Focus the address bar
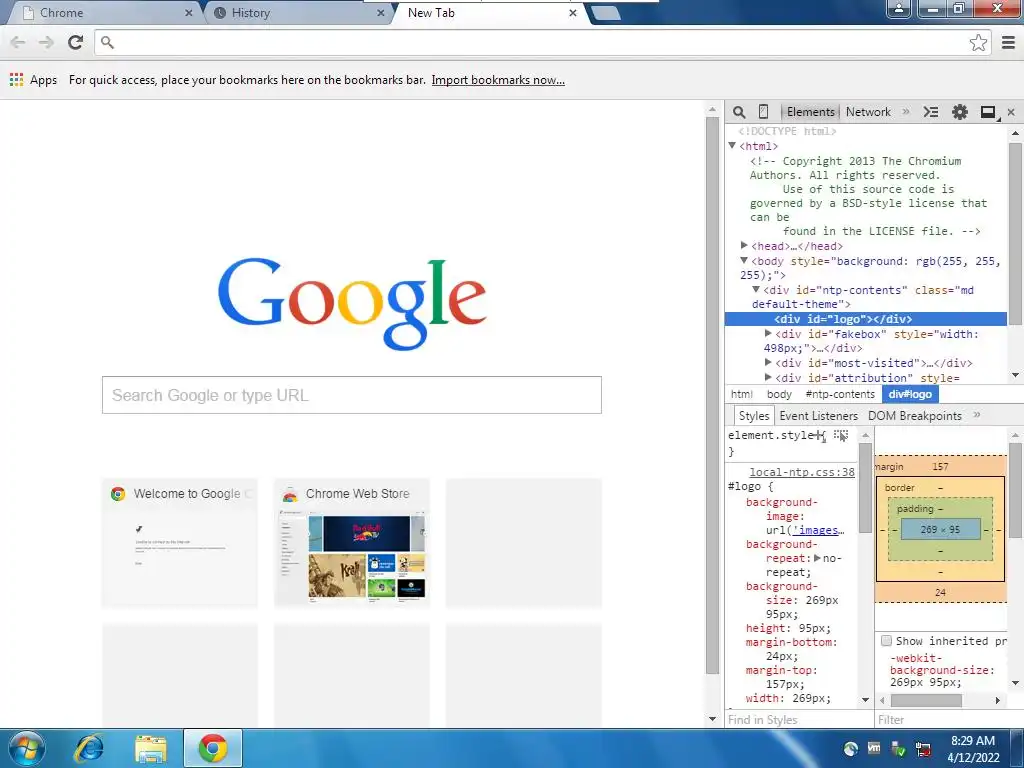 (536, 42)
